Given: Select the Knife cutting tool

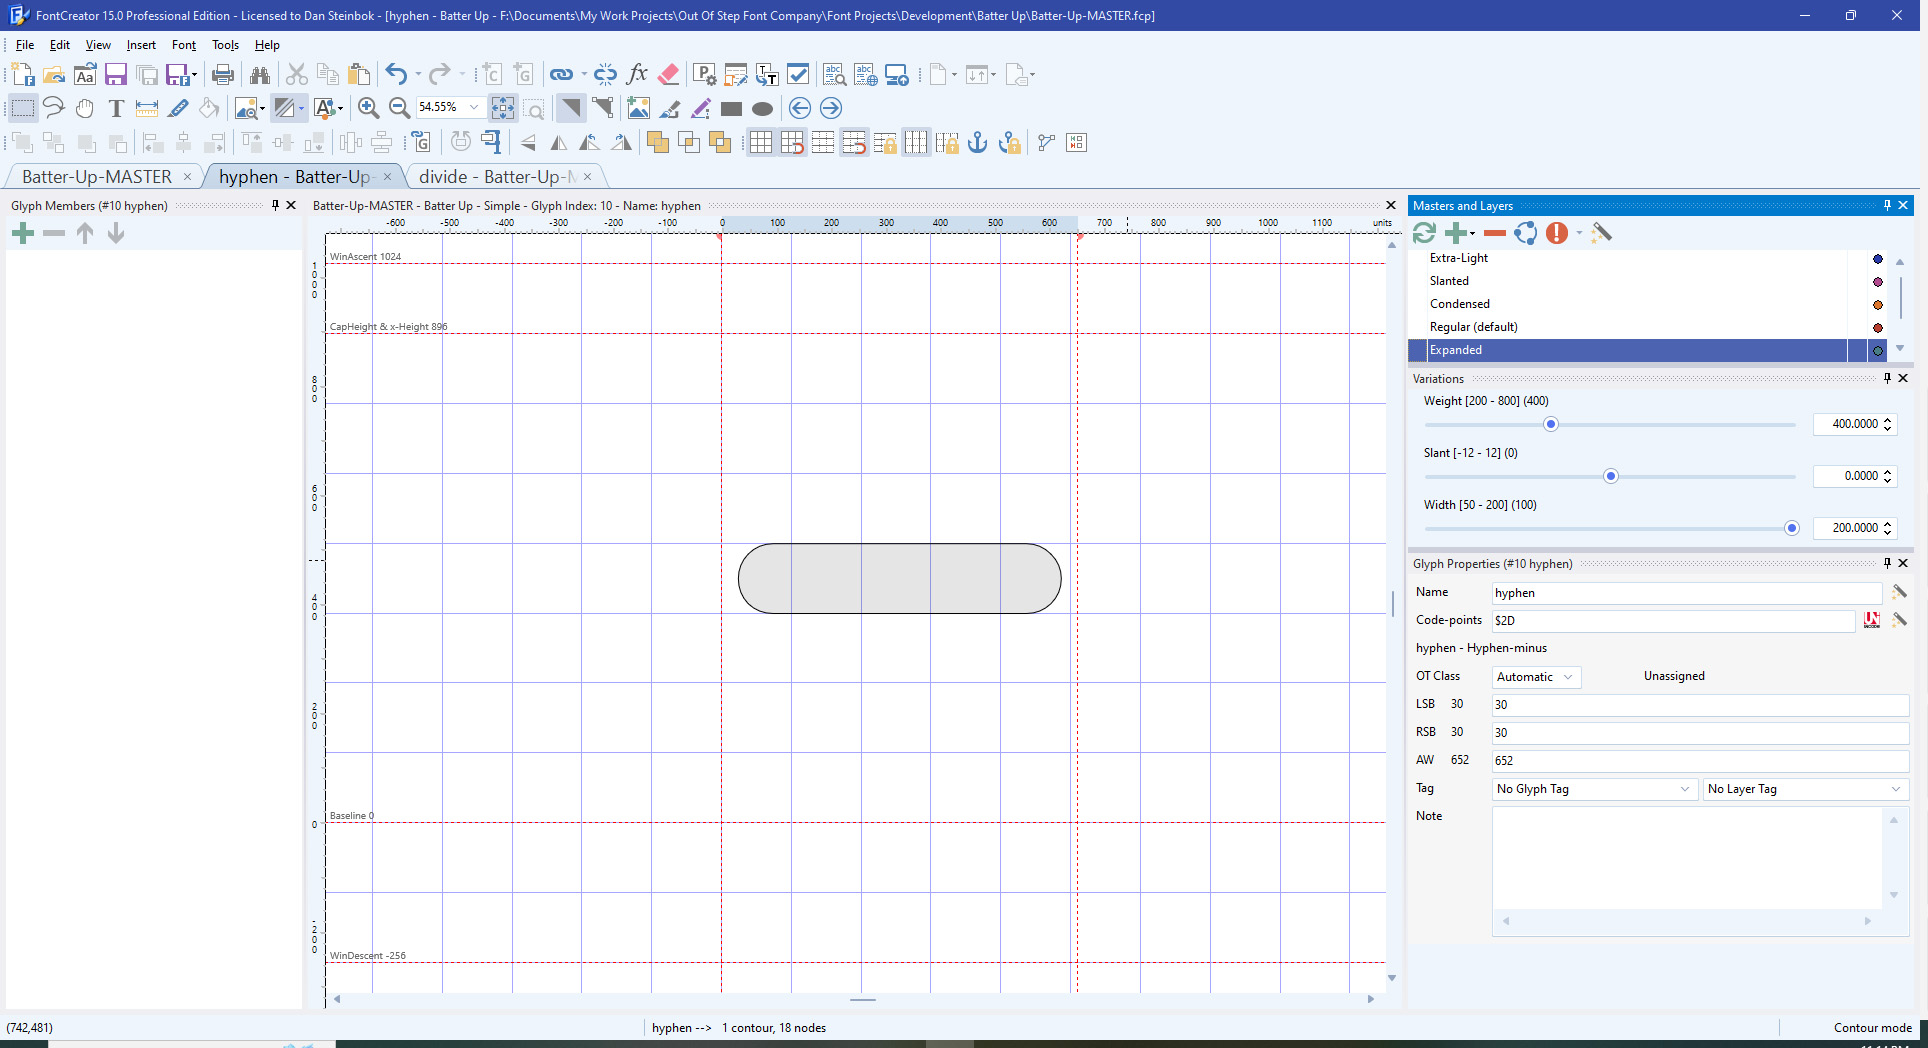Looking at the screenshot, I should pyautogui.click(x=178, y=108).
